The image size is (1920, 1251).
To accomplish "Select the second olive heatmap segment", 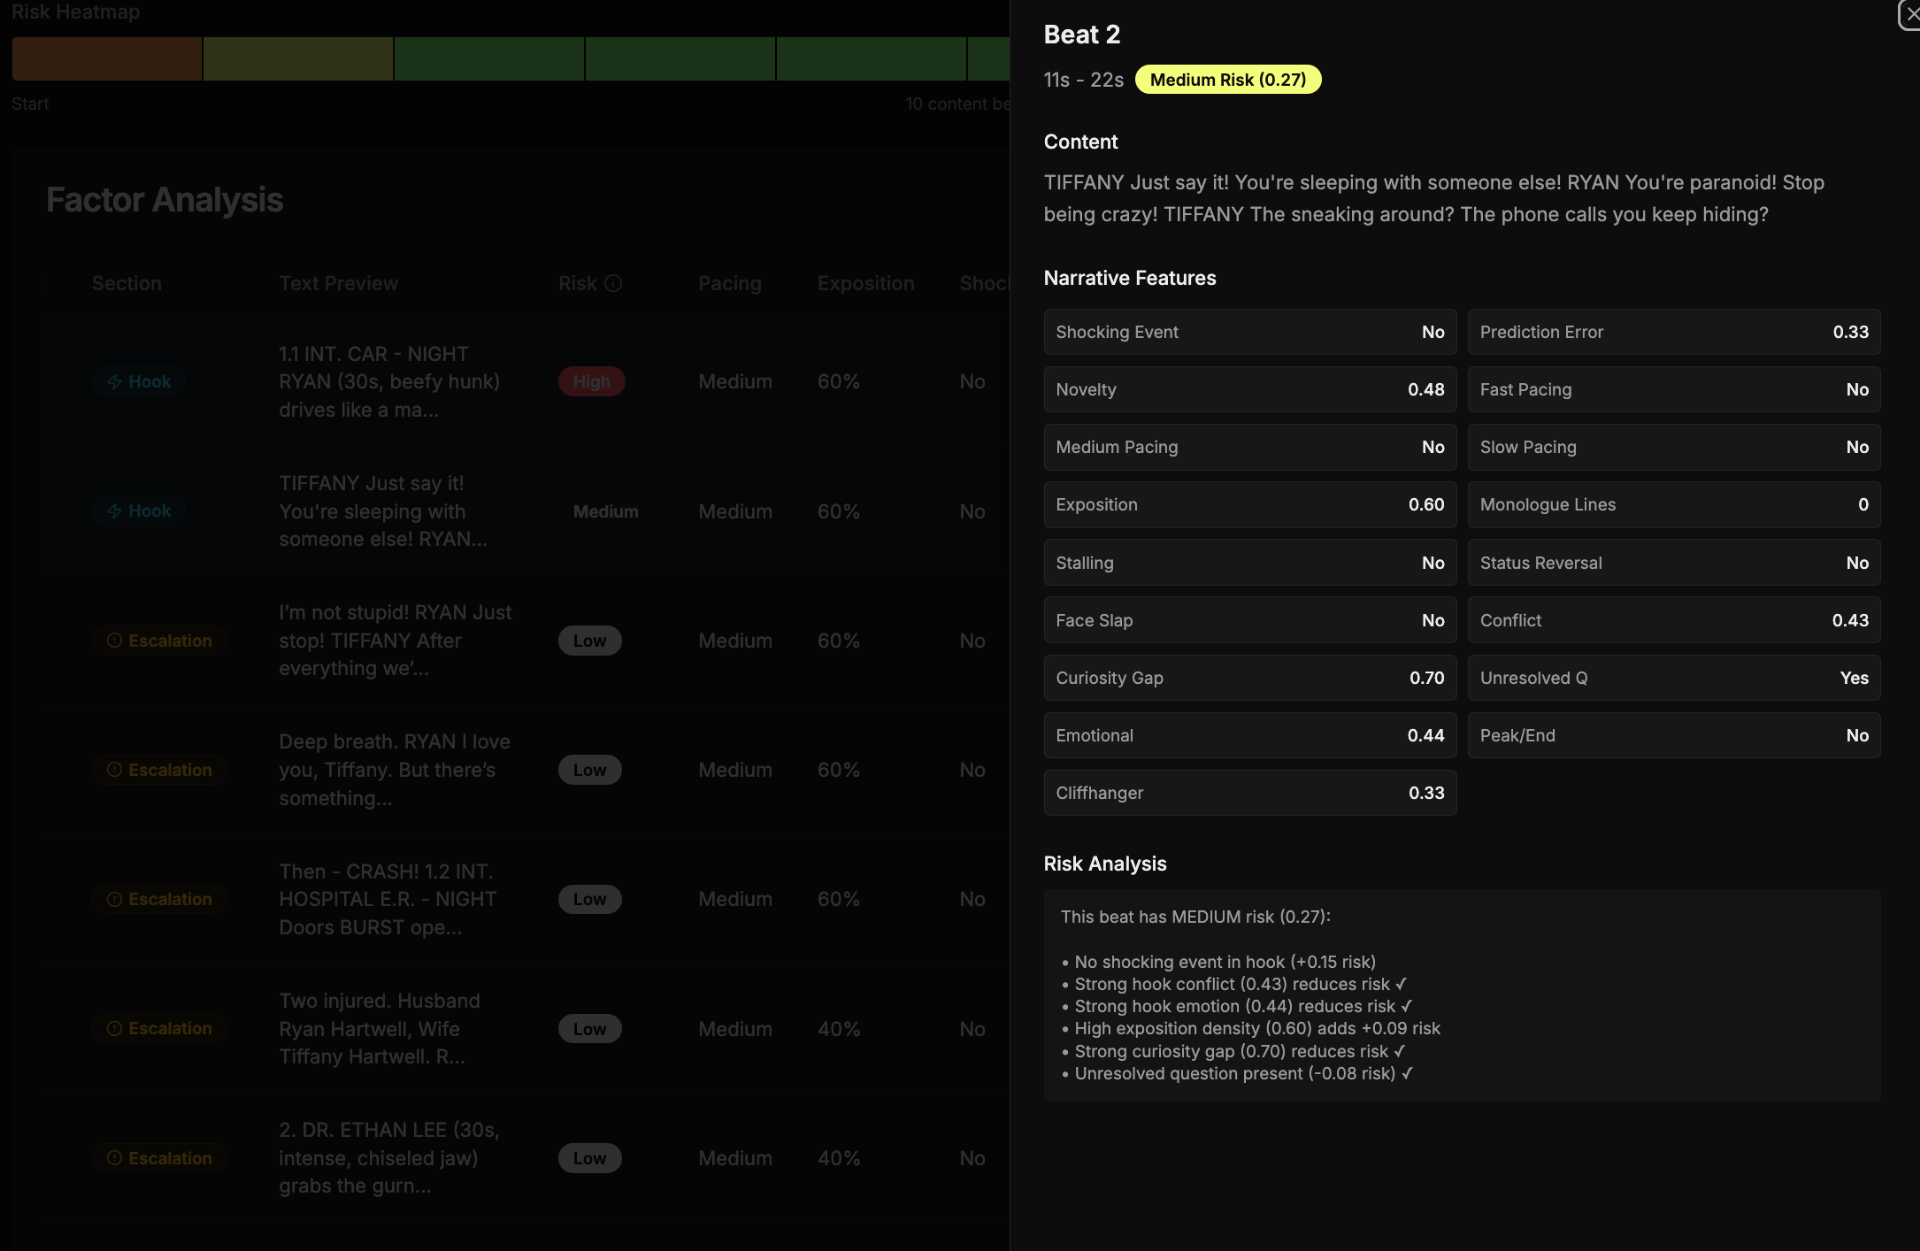I will 298,59.
